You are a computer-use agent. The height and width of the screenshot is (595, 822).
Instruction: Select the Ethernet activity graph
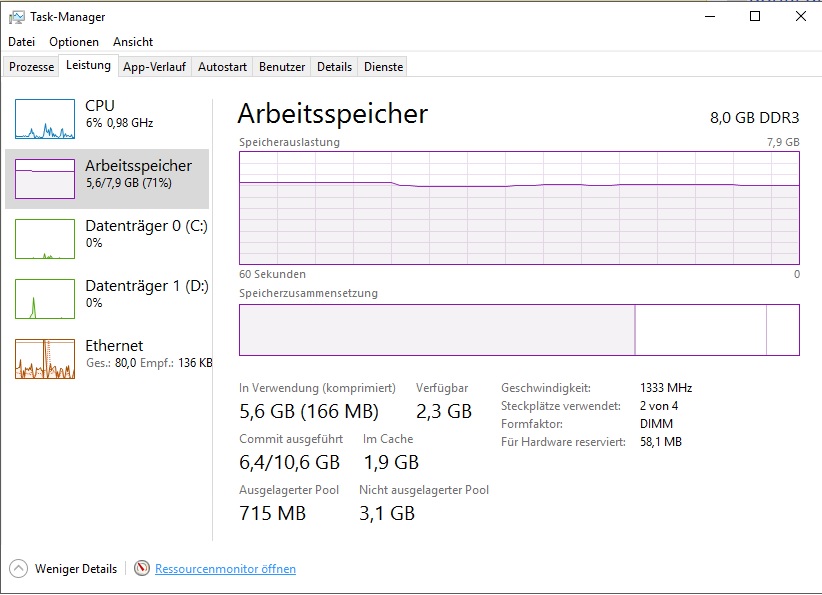click(45, 359)
